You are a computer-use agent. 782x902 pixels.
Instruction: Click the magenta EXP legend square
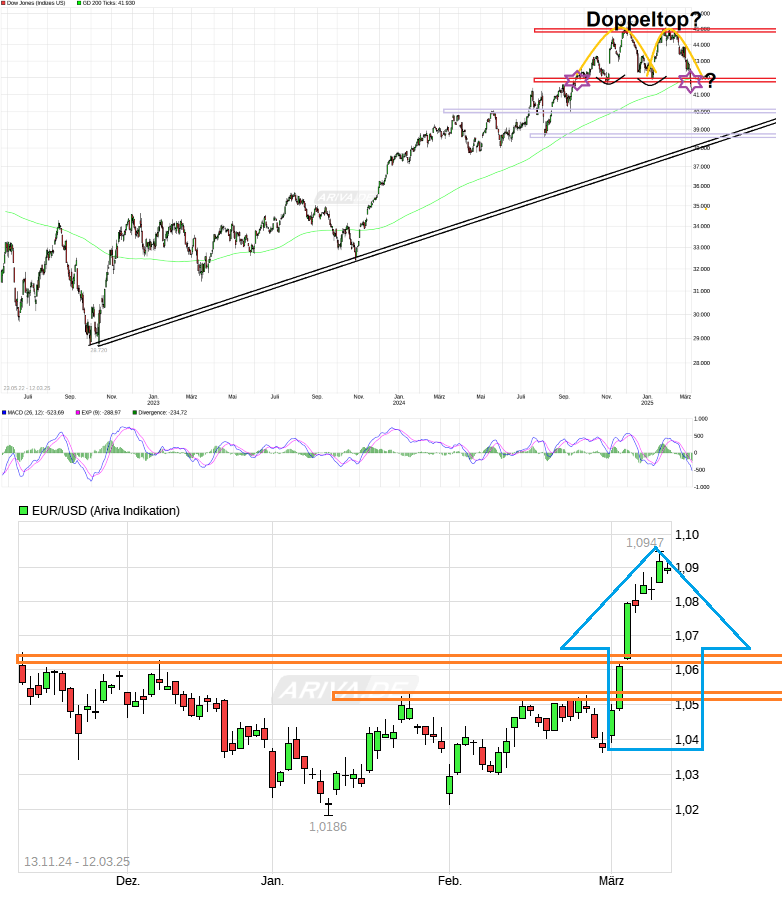78,412
